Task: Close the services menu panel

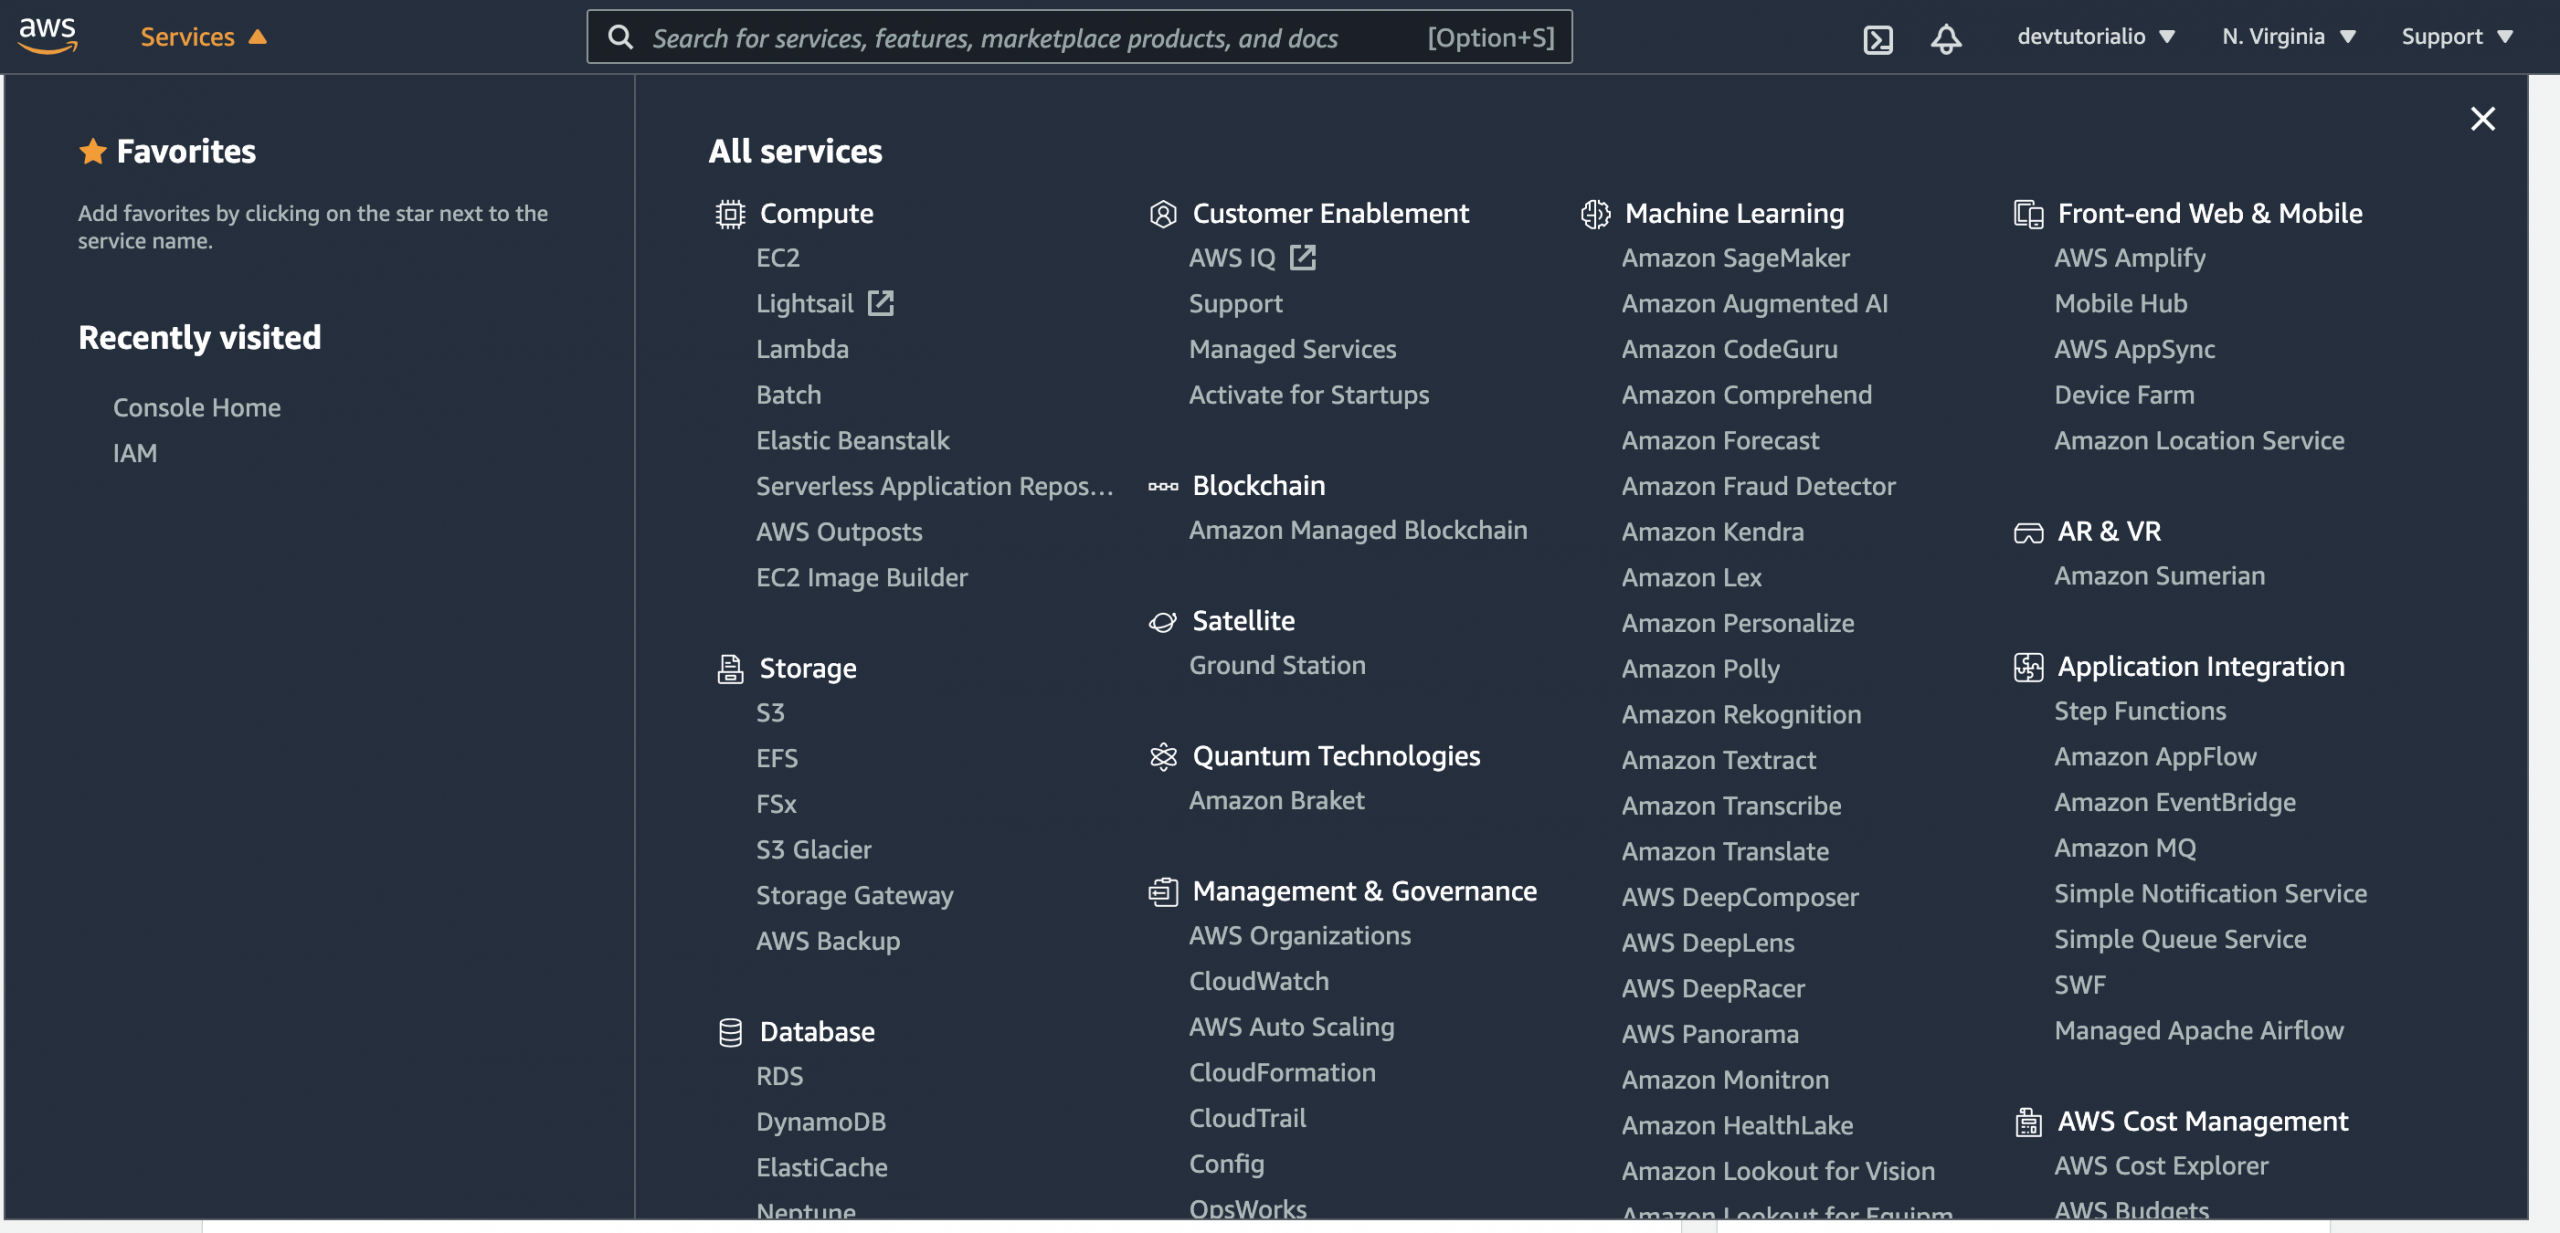Action: click(x=2482, y=119)
